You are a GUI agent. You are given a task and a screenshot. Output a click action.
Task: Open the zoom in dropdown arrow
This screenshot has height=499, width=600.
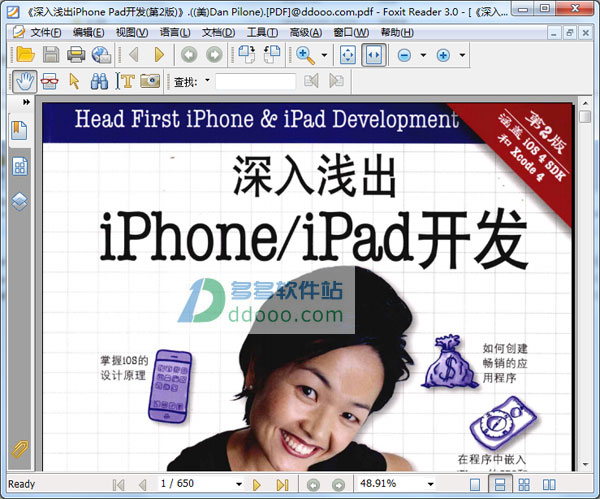point(462,55)
